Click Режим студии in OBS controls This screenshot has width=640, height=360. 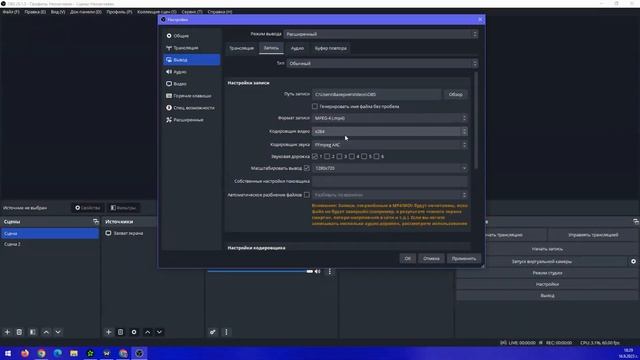coord(547,273)
